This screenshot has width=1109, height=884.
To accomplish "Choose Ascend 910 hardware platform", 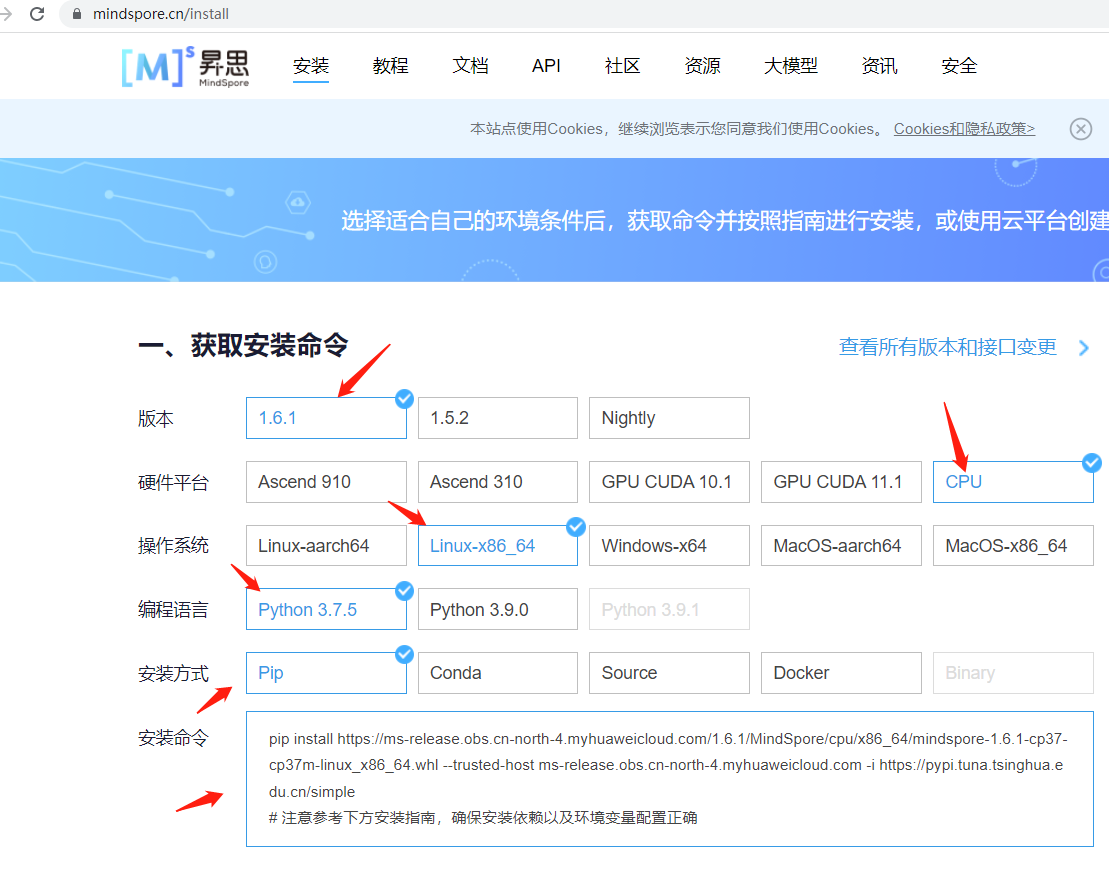I will point(326,482).
